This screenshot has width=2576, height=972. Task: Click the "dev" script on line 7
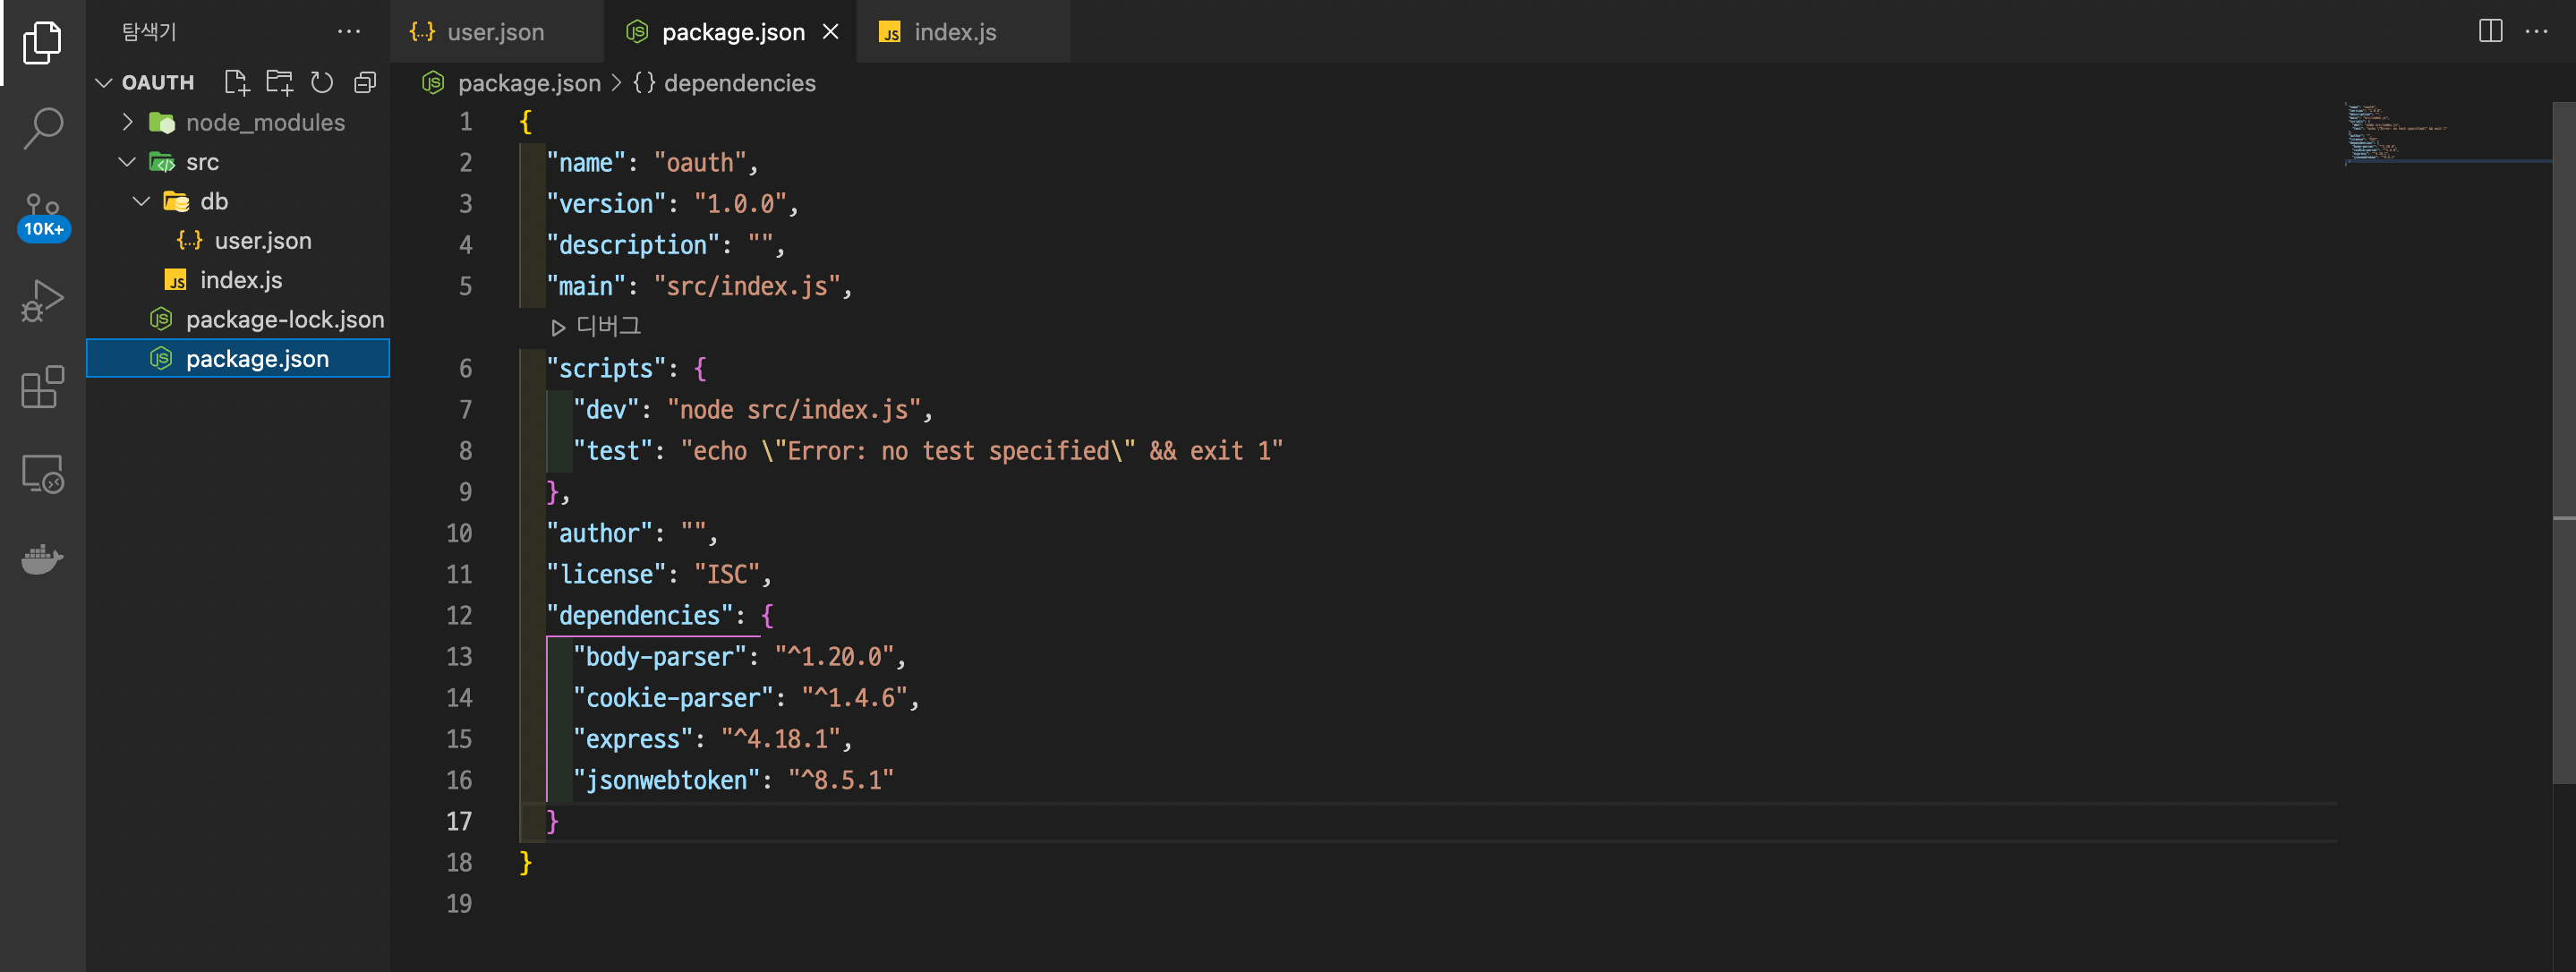click(x=606, y=409)
